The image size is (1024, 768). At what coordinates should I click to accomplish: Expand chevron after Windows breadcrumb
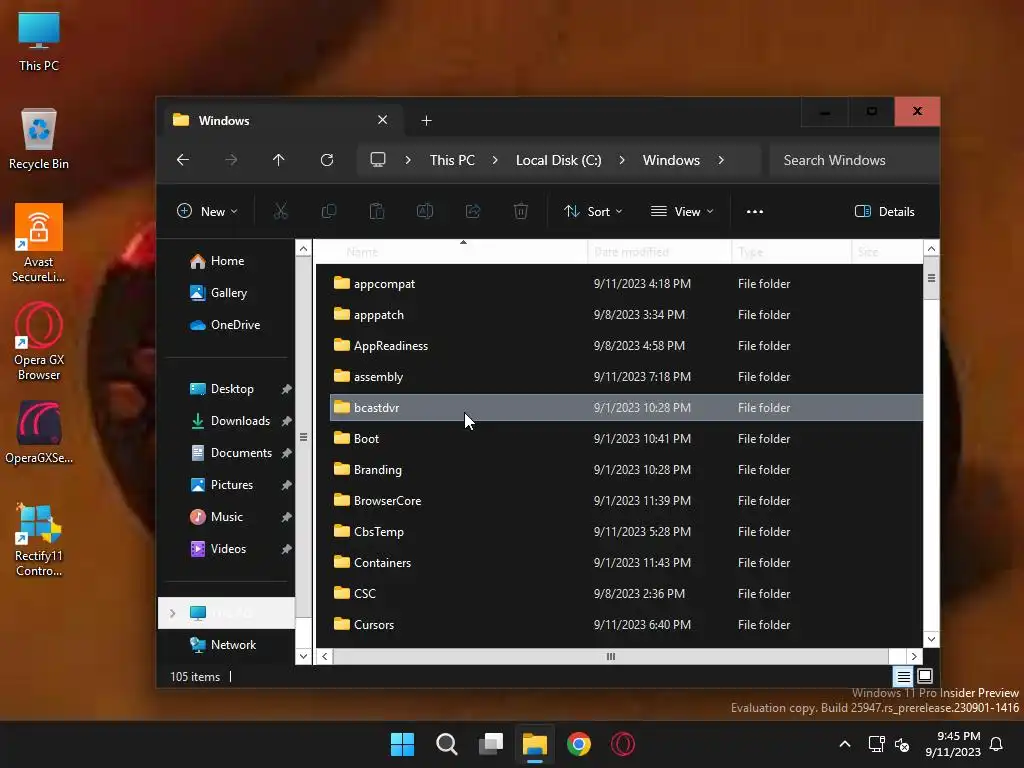(721, 160)
